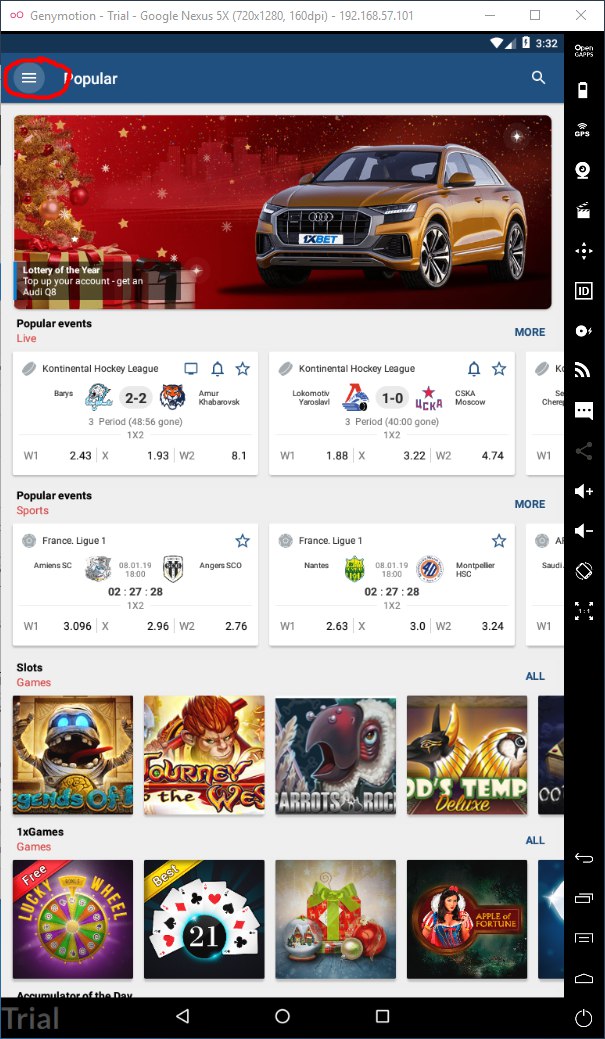The width and height of the screenshot is (605, 1039).
Task: Select W2 odds 8.1 Amur Khabarovsk
Action: coord(212,455)
